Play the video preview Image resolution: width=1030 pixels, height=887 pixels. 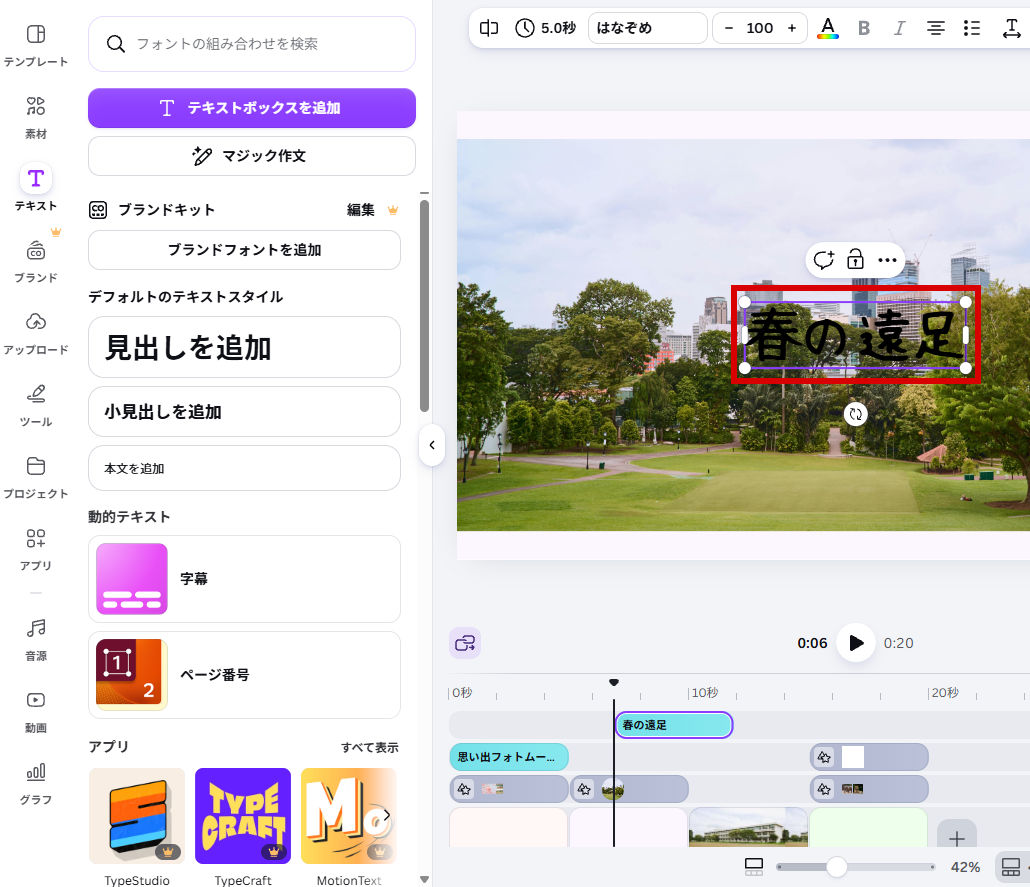[855, 643]
